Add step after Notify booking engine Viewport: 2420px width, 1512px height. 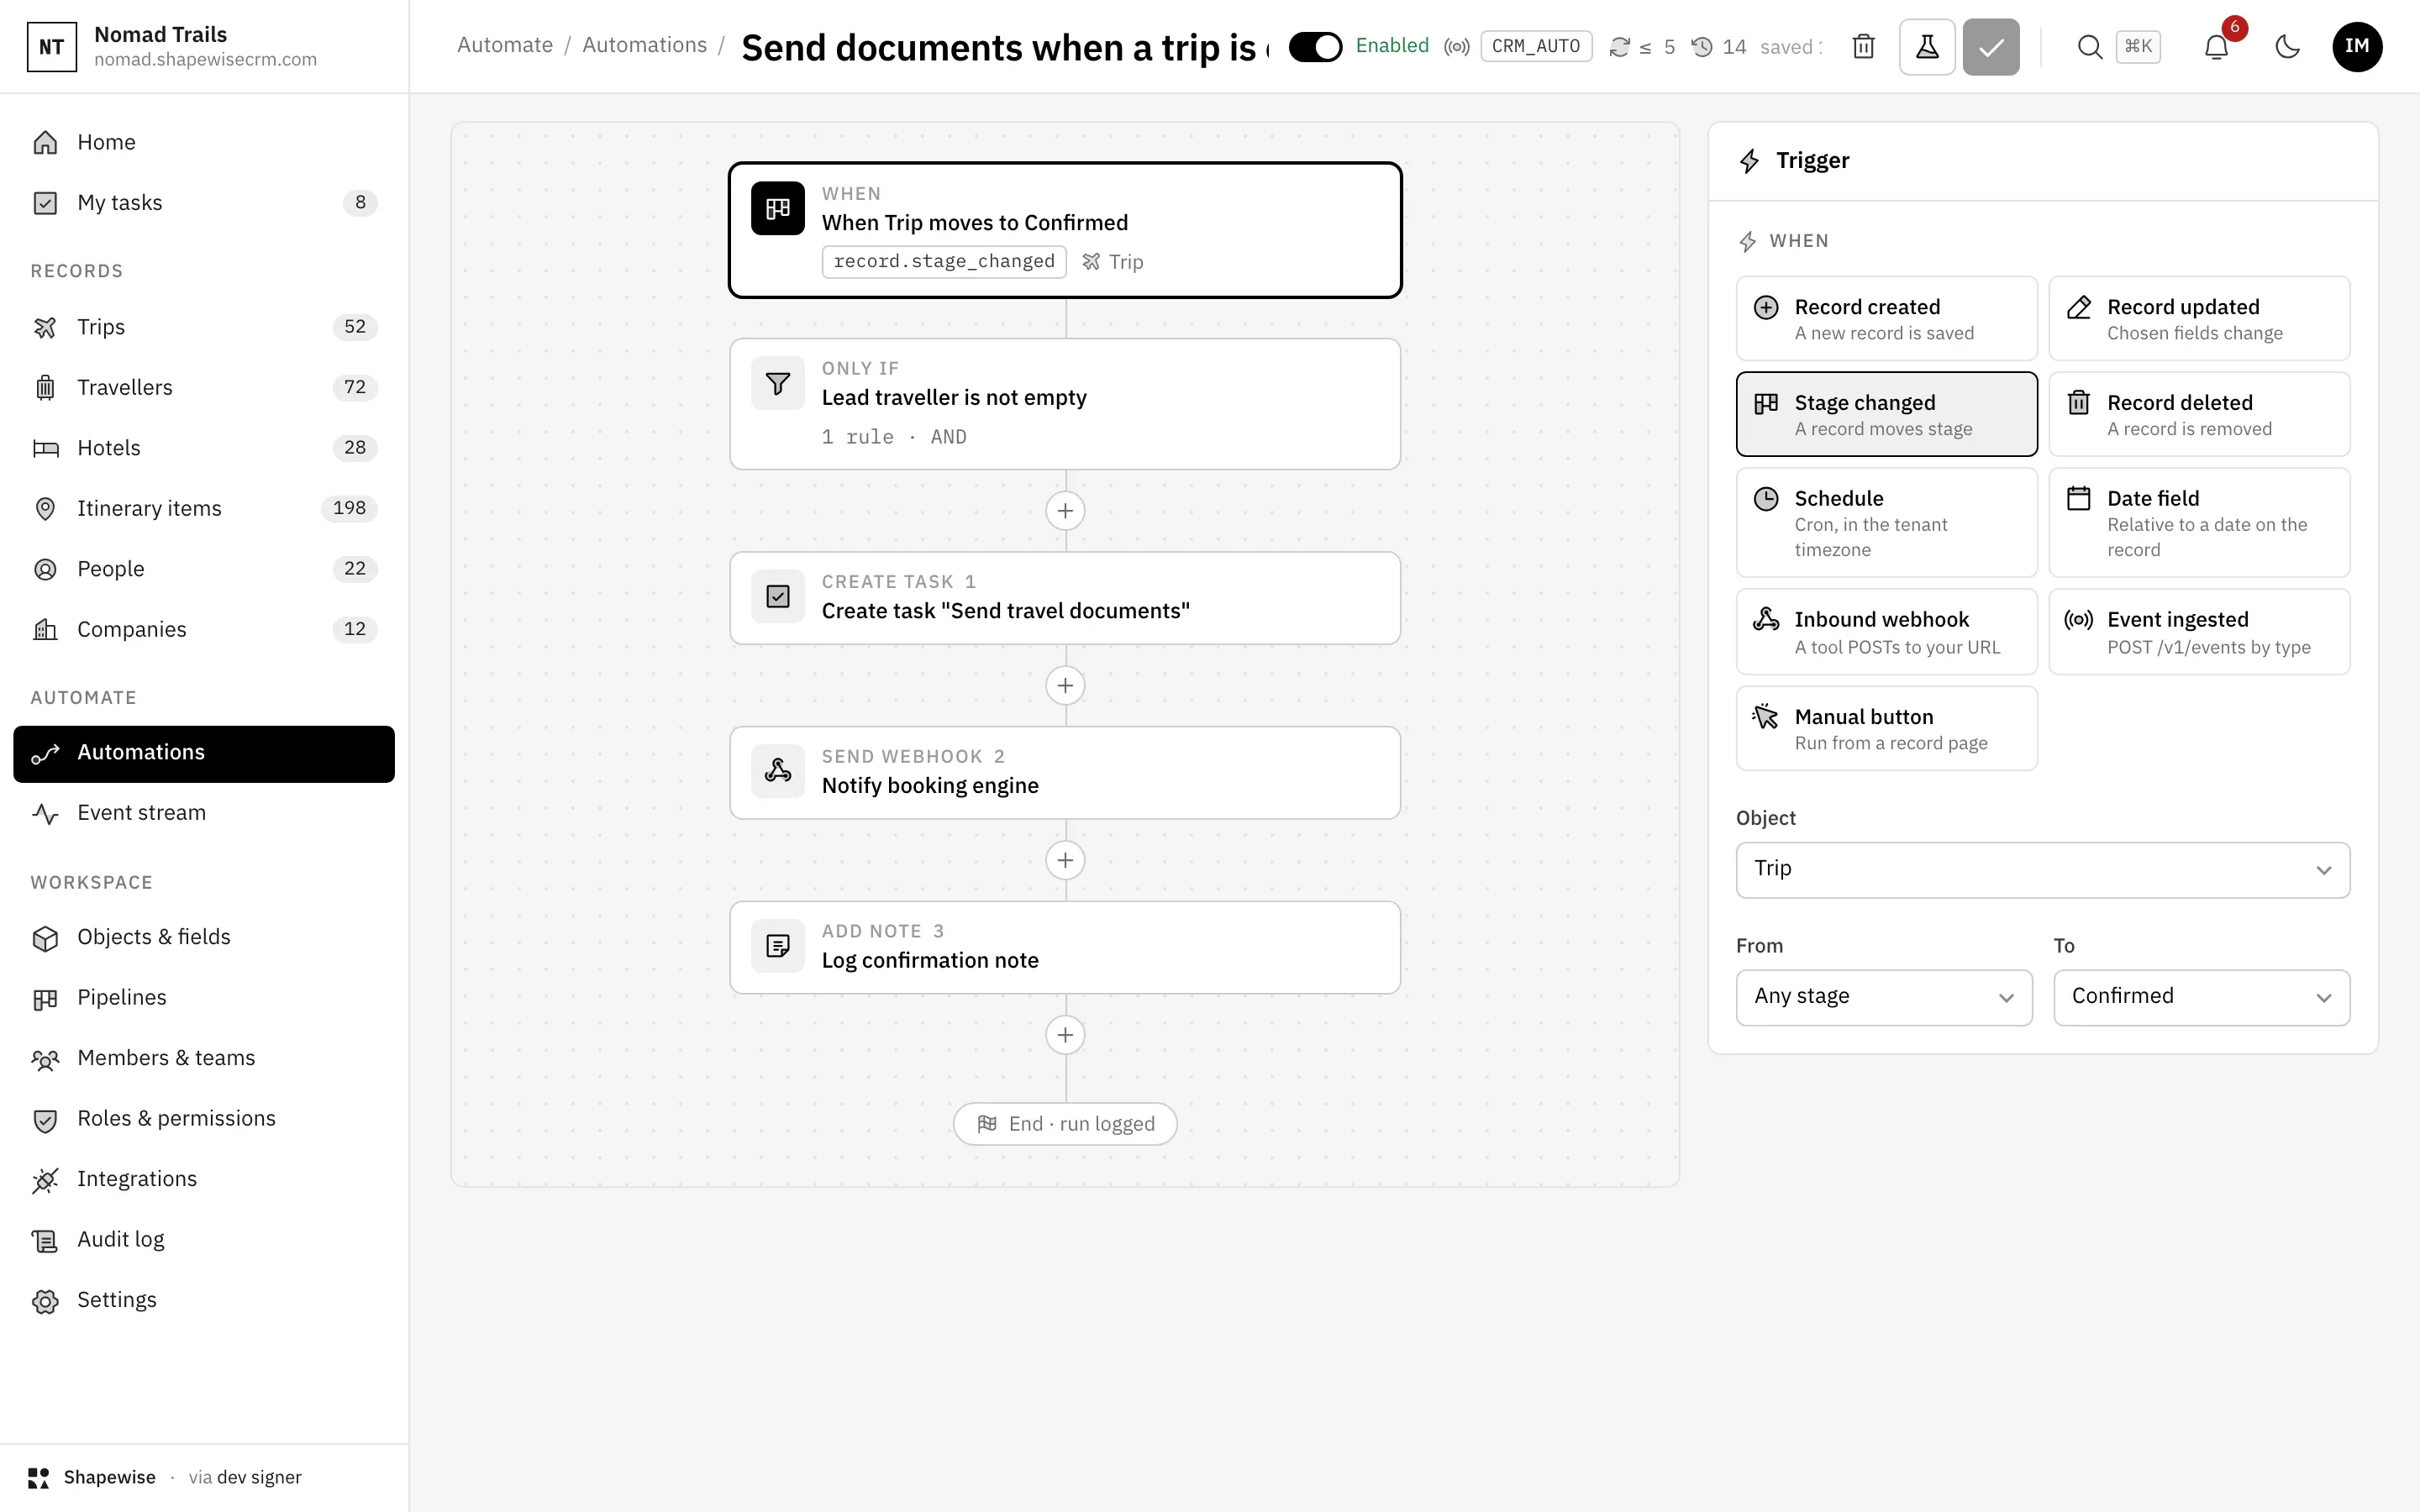point(1065,860)
